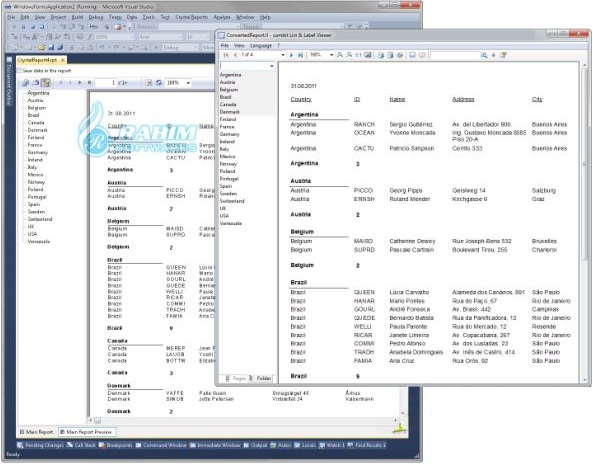Open Pending Changes window
This screenshot has width=593, height=464.
tap(40, 445)
